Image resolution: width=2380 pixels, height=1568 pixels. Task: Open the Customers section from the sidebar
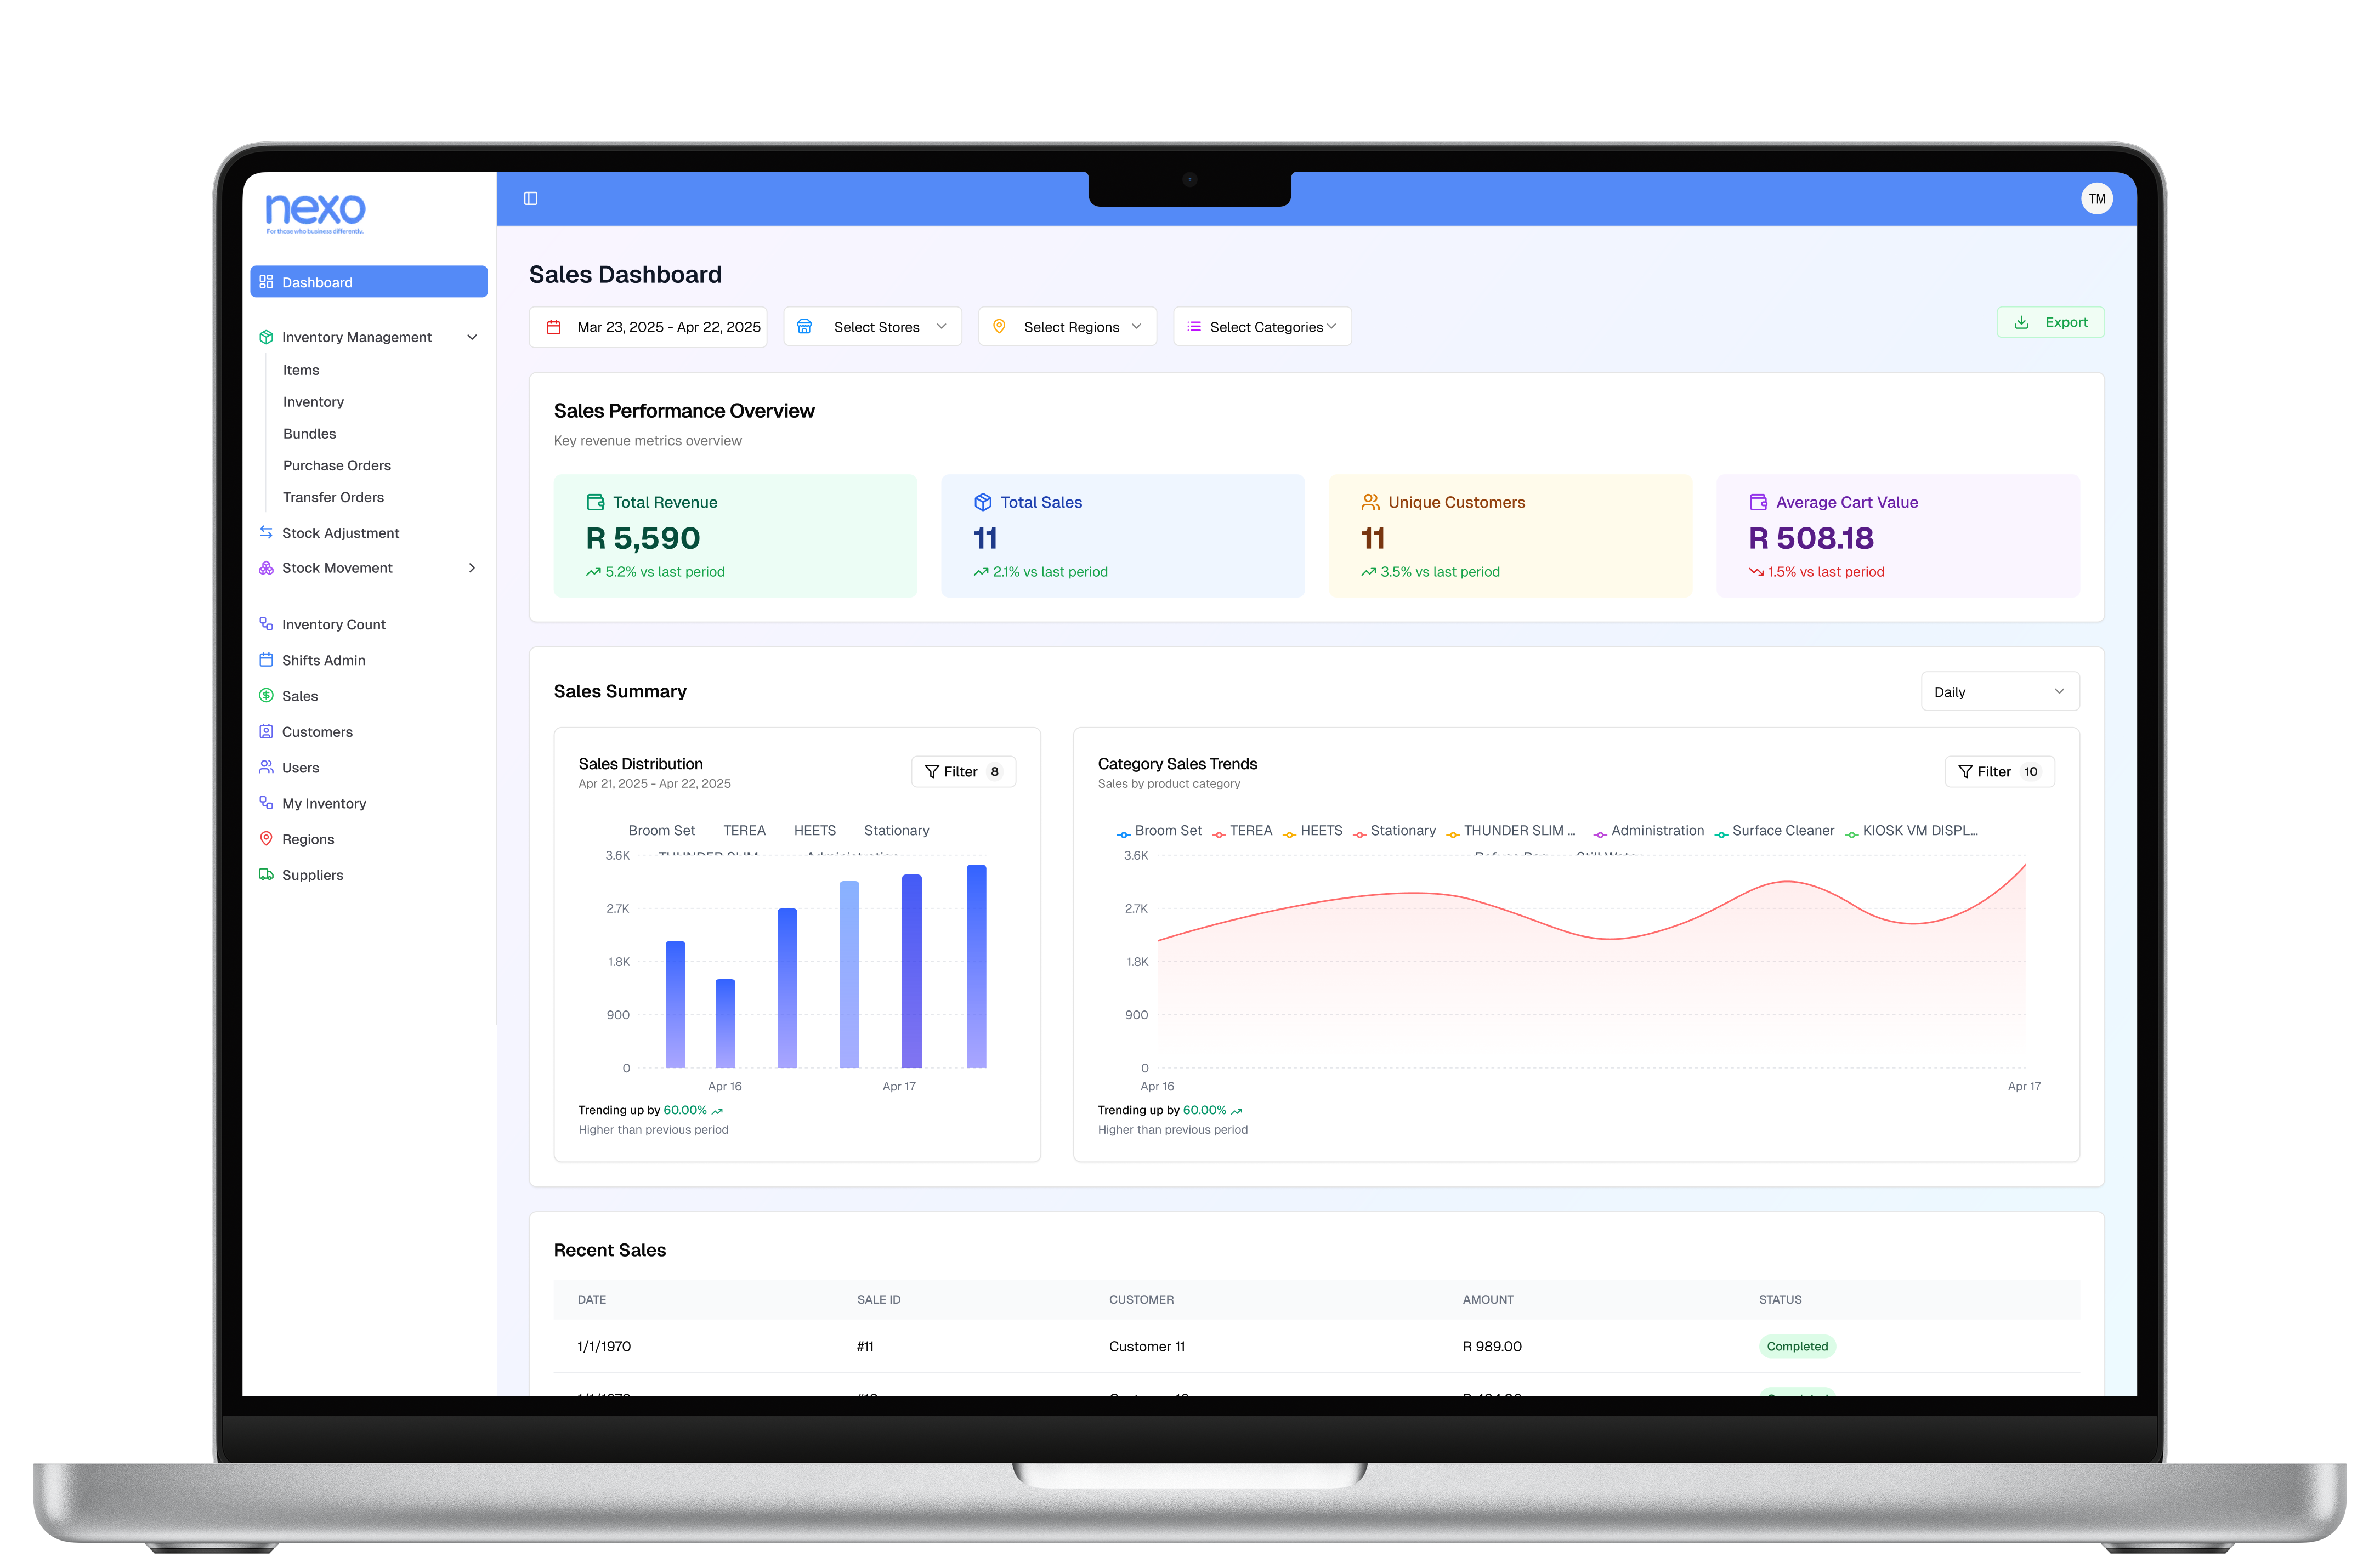coord(318,731)
